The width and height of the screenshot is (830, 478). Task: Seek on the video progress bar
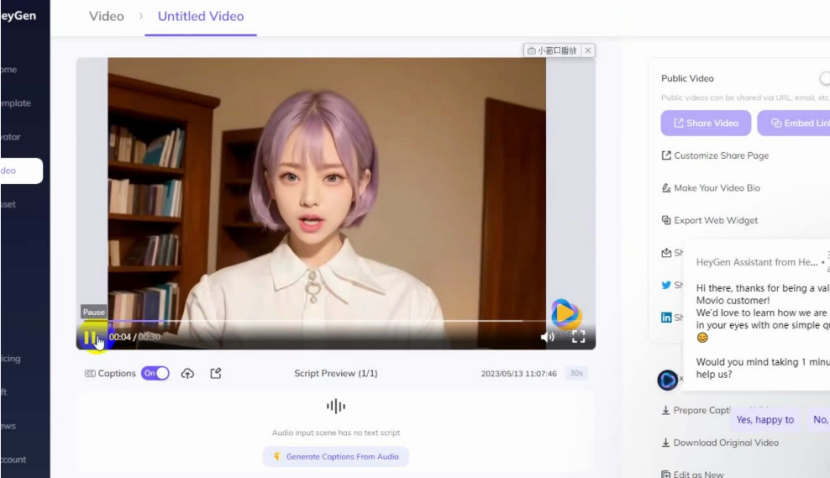coord(300,322)
